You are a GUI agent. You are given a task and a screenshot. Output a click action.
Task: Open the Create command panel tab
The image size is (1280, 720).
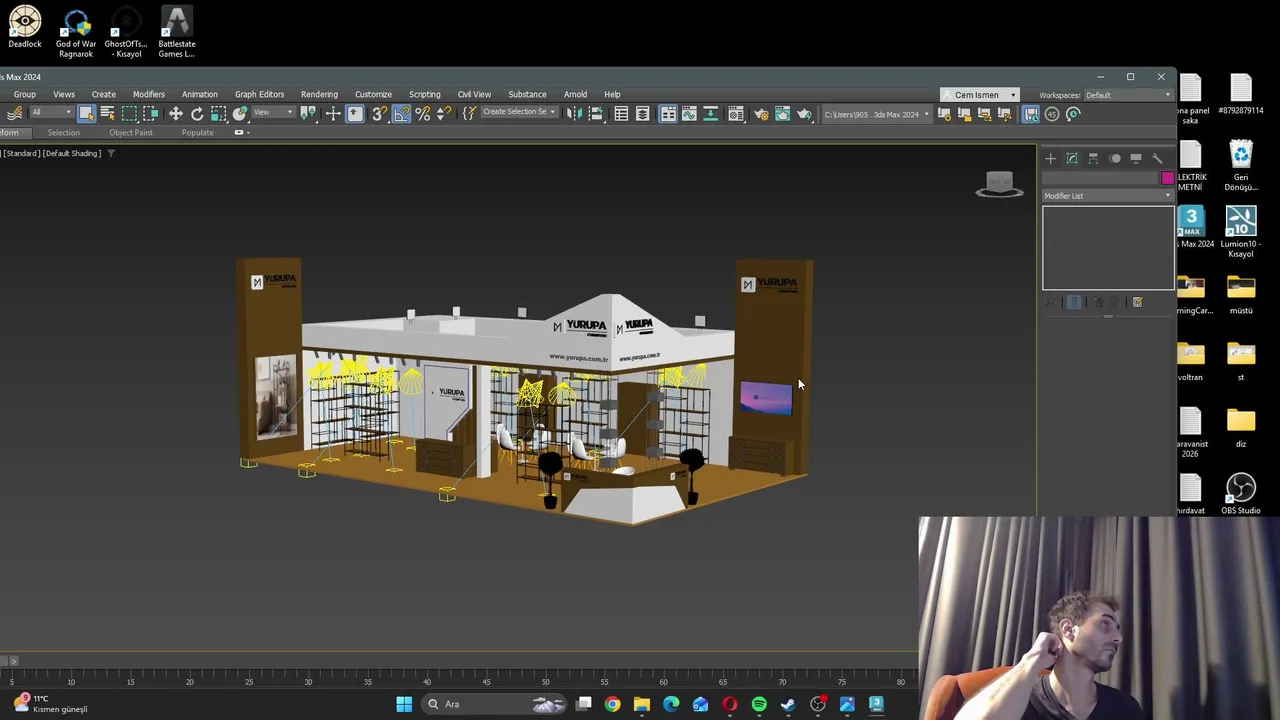pyautogui.click(x=1050, y=158)
